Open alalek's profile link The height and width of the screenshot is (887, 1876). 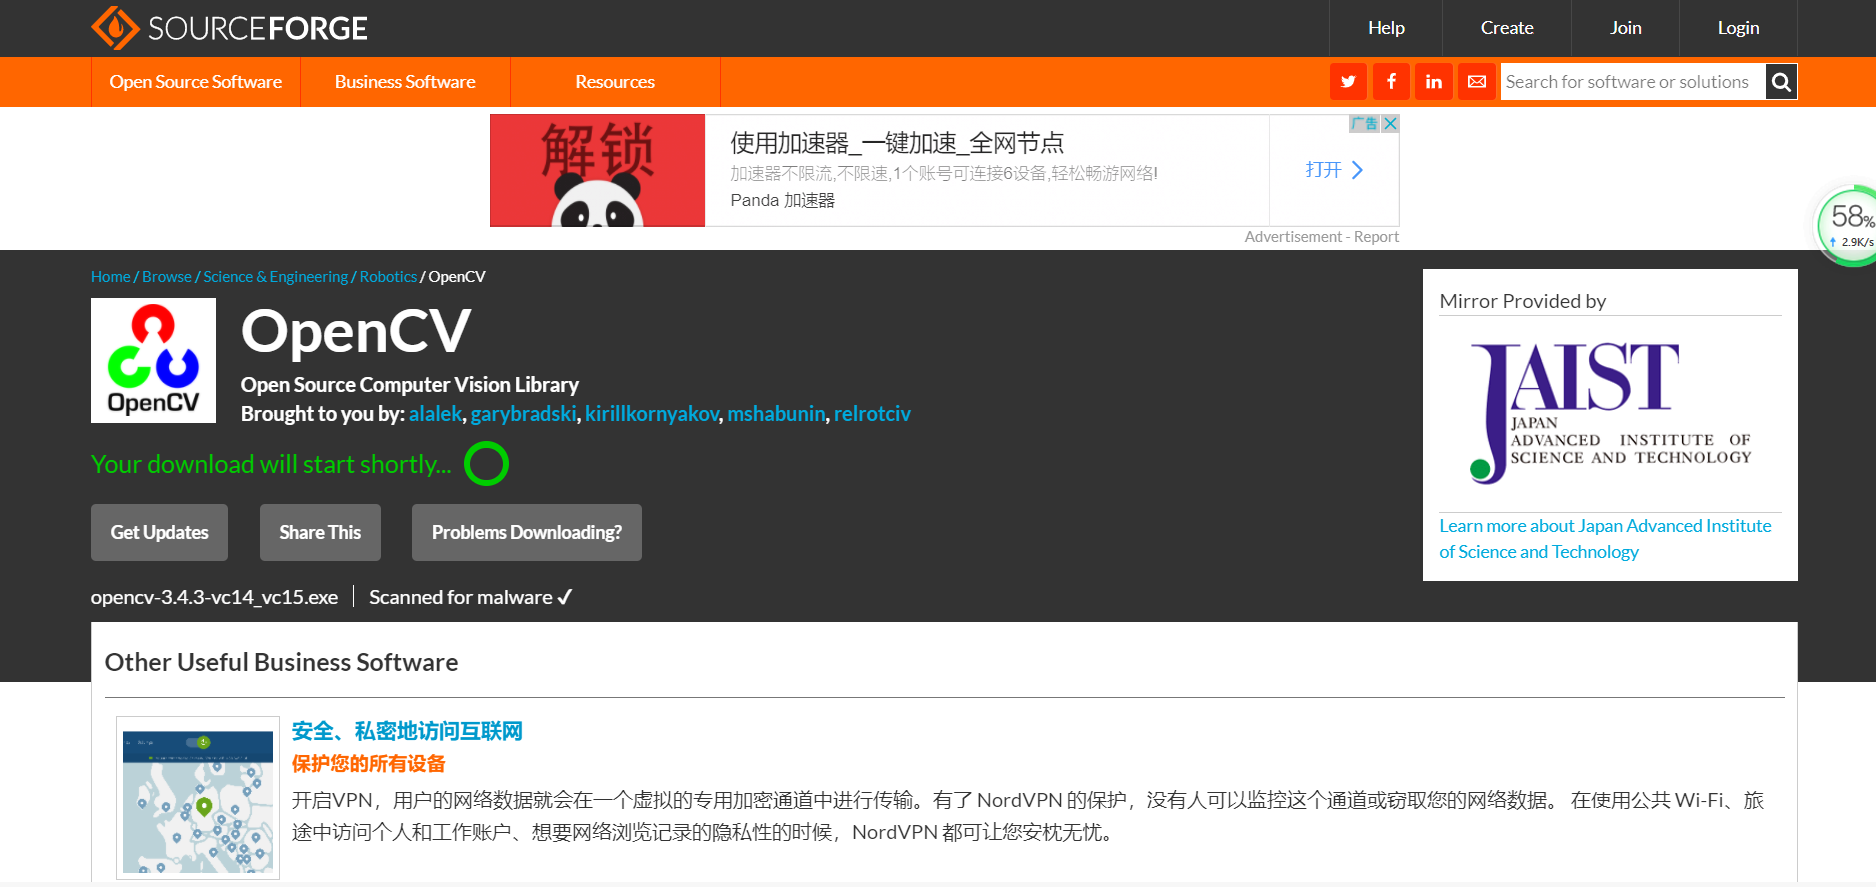pyautogui.click(x=436, y=414)
